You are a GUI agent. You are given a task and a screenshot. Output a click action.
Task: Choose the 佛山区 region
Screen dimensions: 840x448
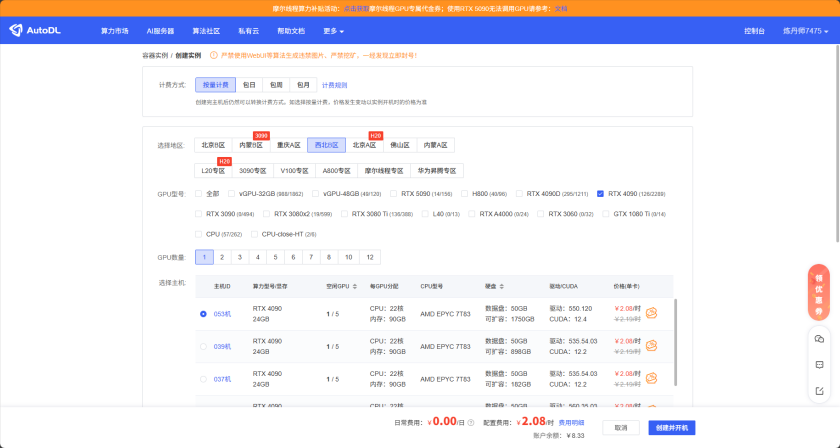coord(400,145)
